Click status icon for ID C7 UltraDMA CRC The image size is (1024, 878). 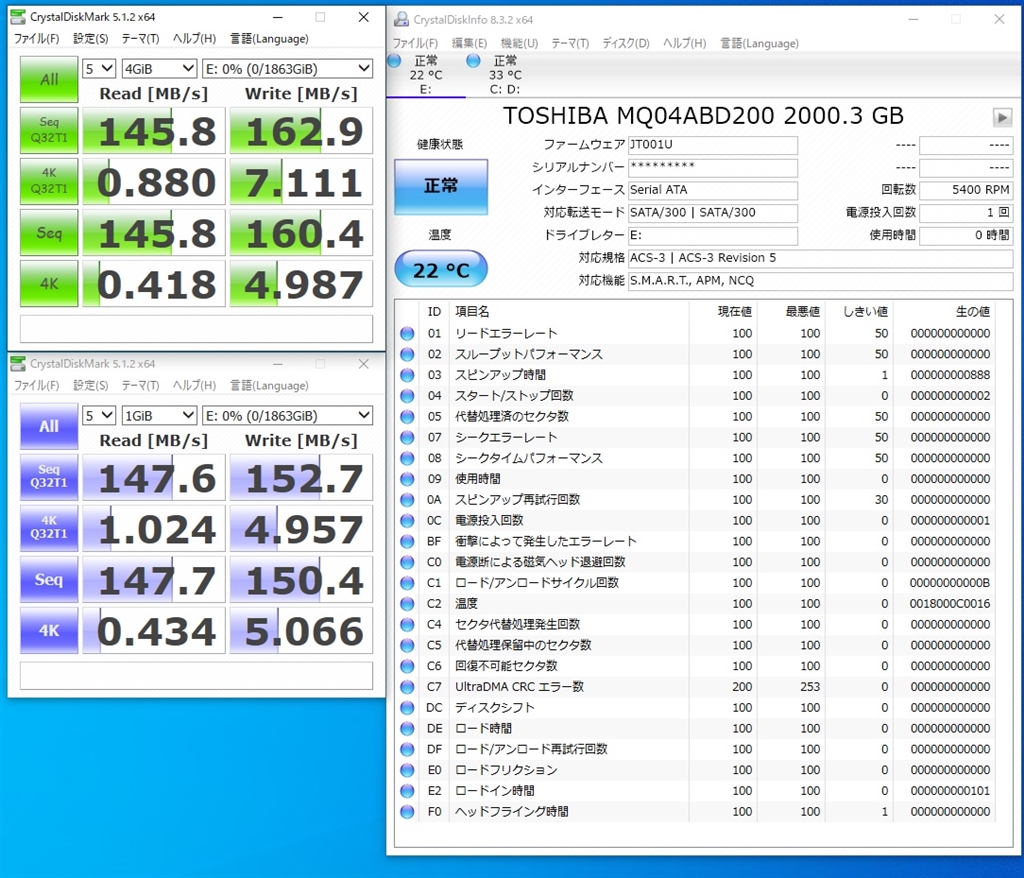(408, 687)
